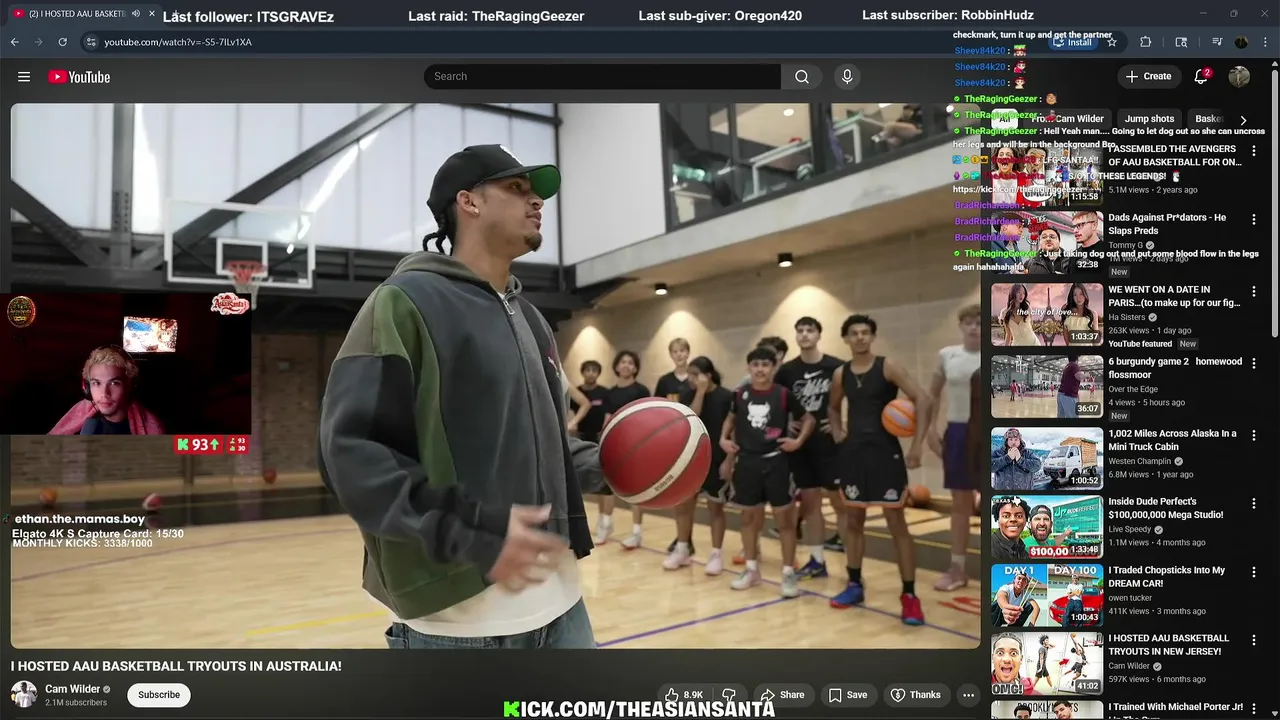Viewport: 1280px width, 720px height.
Task: Open 'Inside Dude Perfect's $100,000,000 Mega Studio!'
Action: (x=1165, y=508)
